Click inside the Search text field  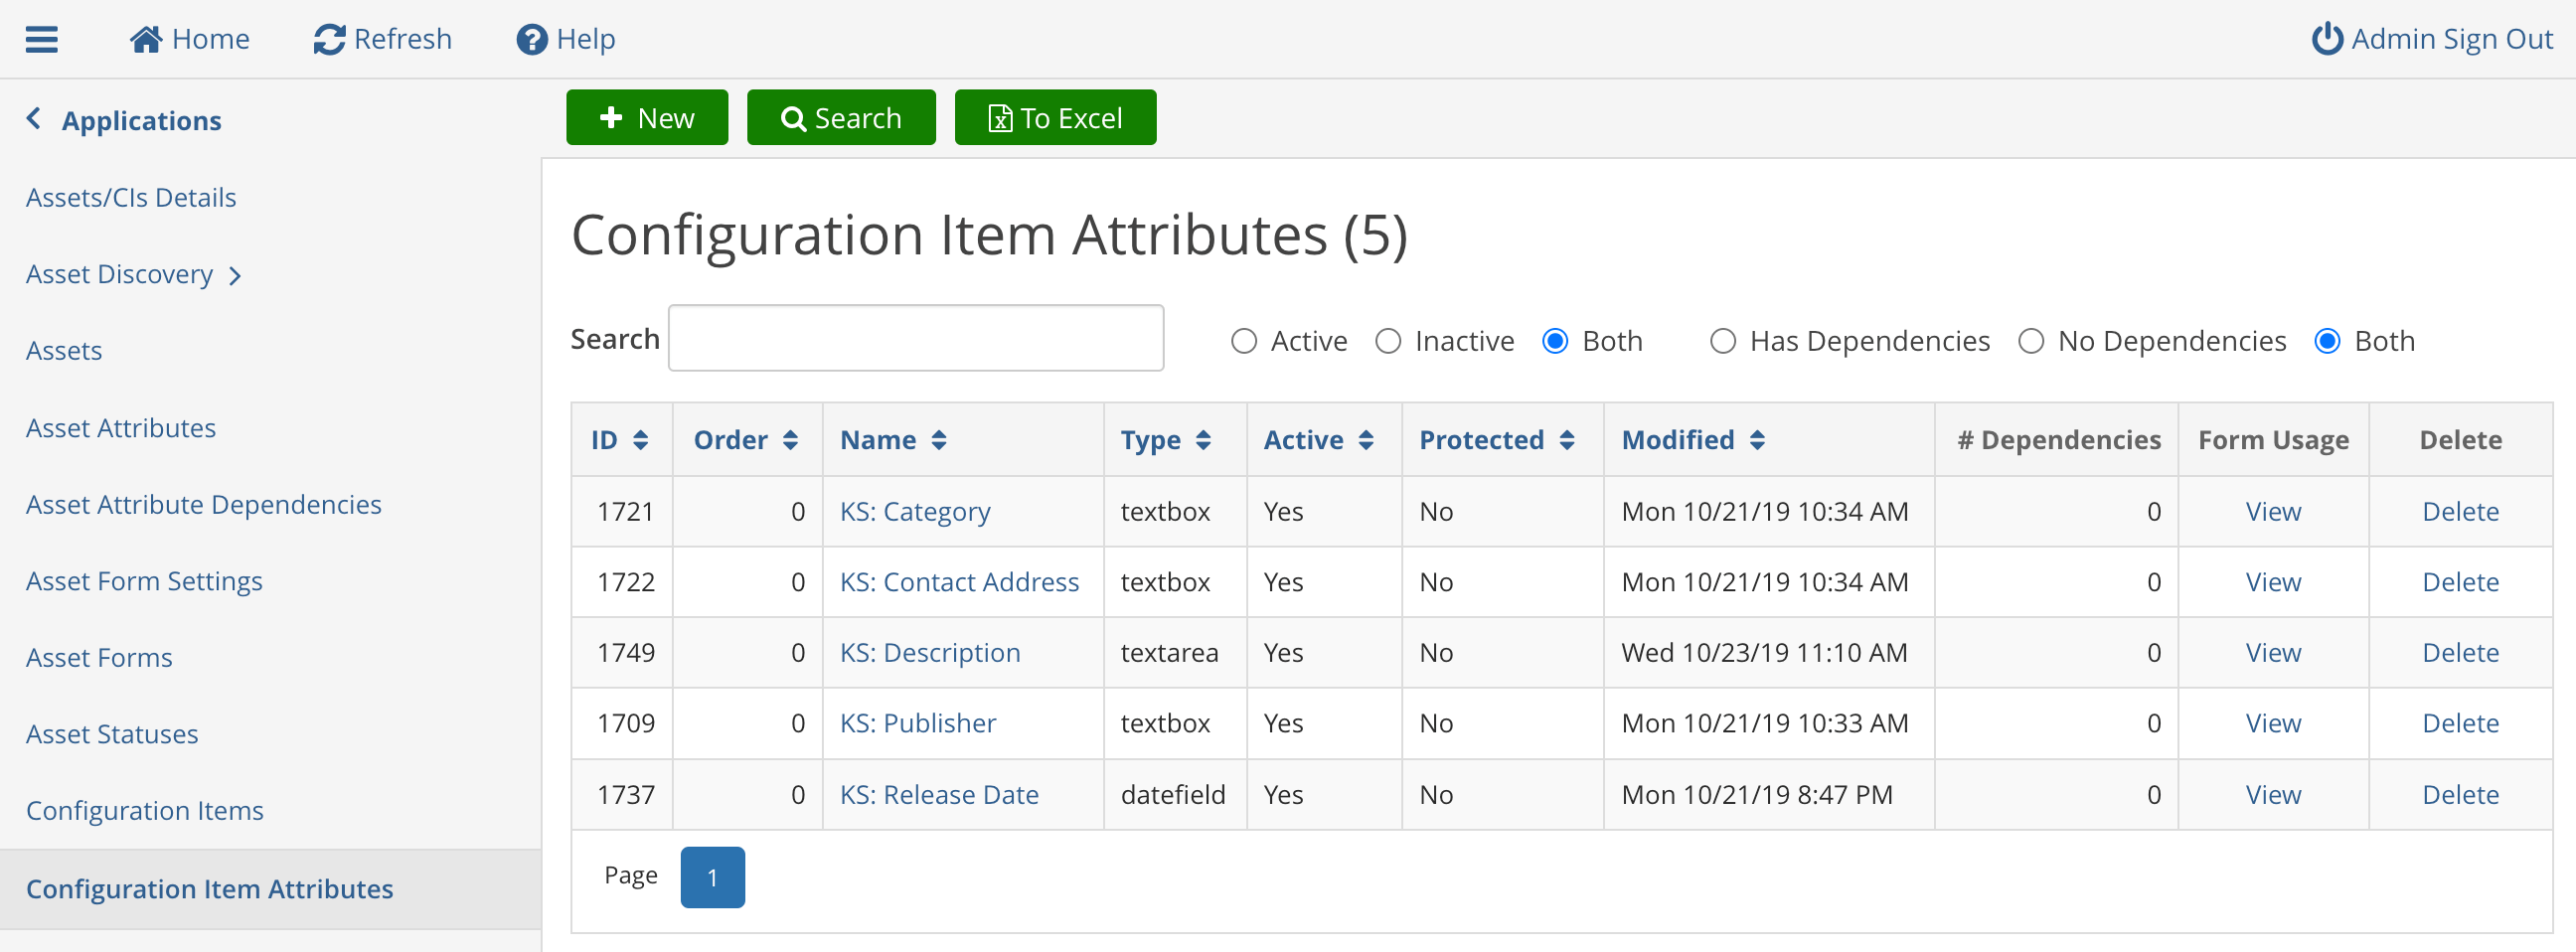(915, 338)
